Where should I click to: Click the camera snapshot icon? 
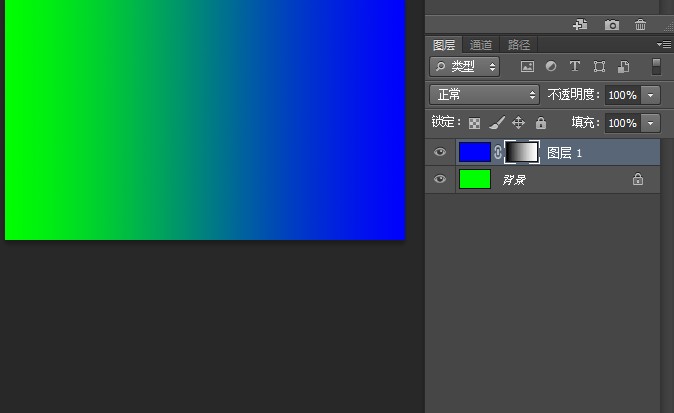click(x=611, y=25)
